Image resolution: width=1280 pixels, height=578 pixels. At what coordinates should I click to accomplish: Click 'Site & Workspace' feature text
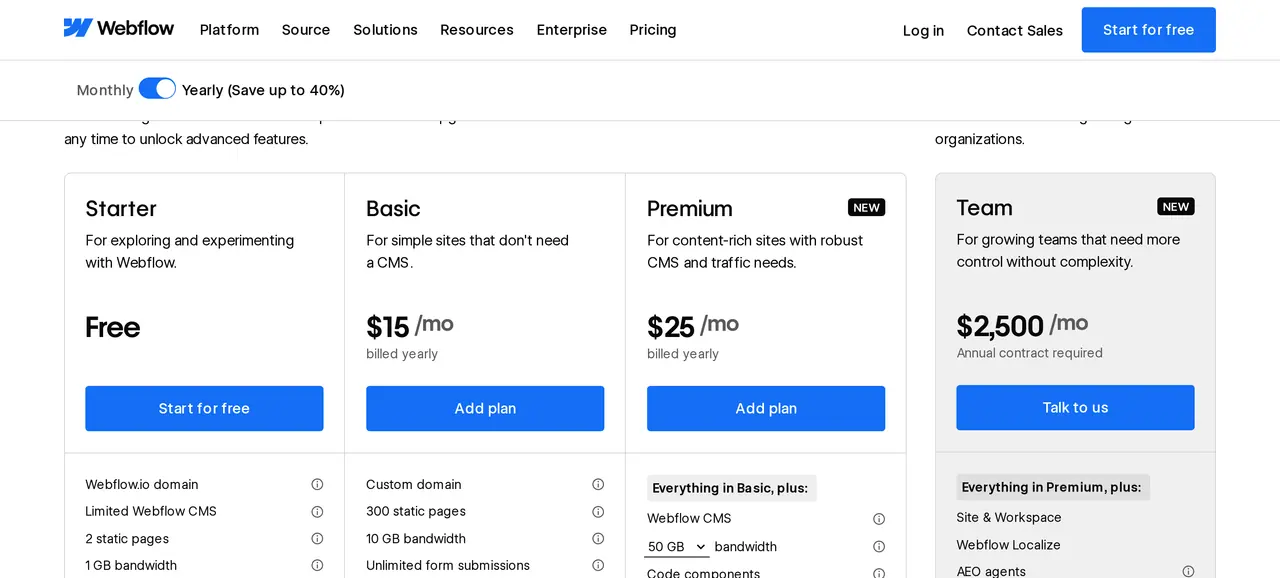(x=1009, y=517)
